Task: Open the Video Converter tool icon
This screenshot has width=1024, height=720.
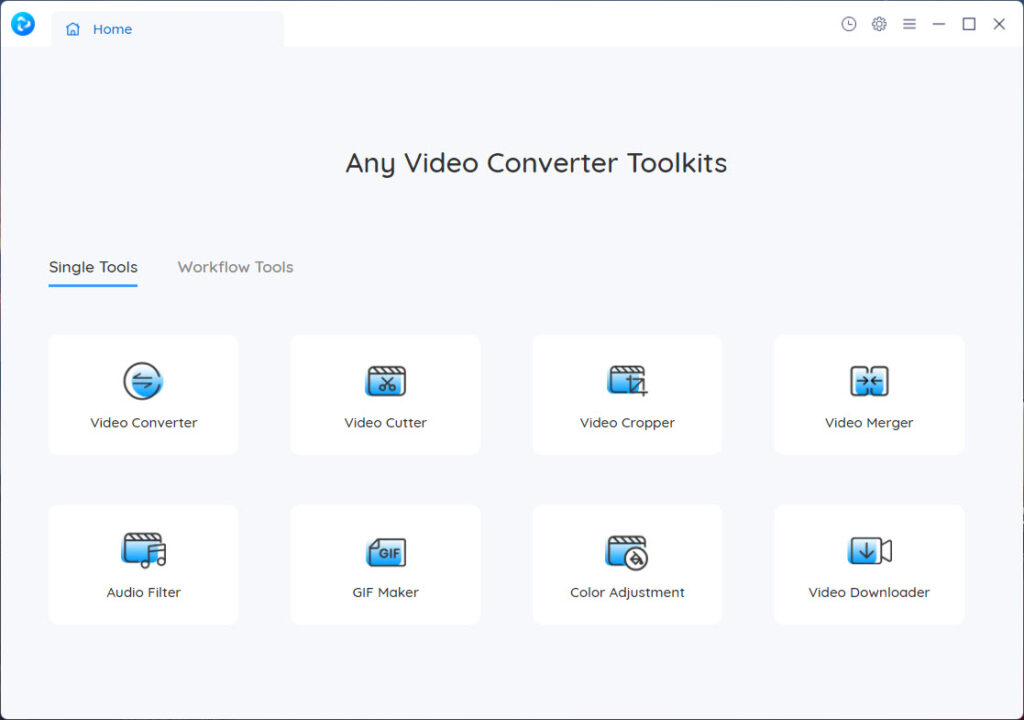Action: [143, 381]
